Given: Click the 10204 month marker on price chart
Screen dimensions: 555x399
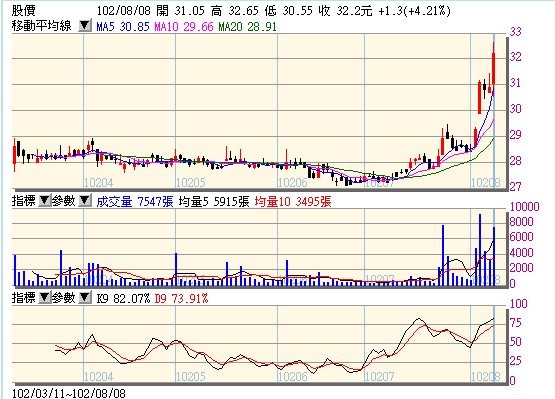Looking at the screenshot, I should tap(99, 183).
